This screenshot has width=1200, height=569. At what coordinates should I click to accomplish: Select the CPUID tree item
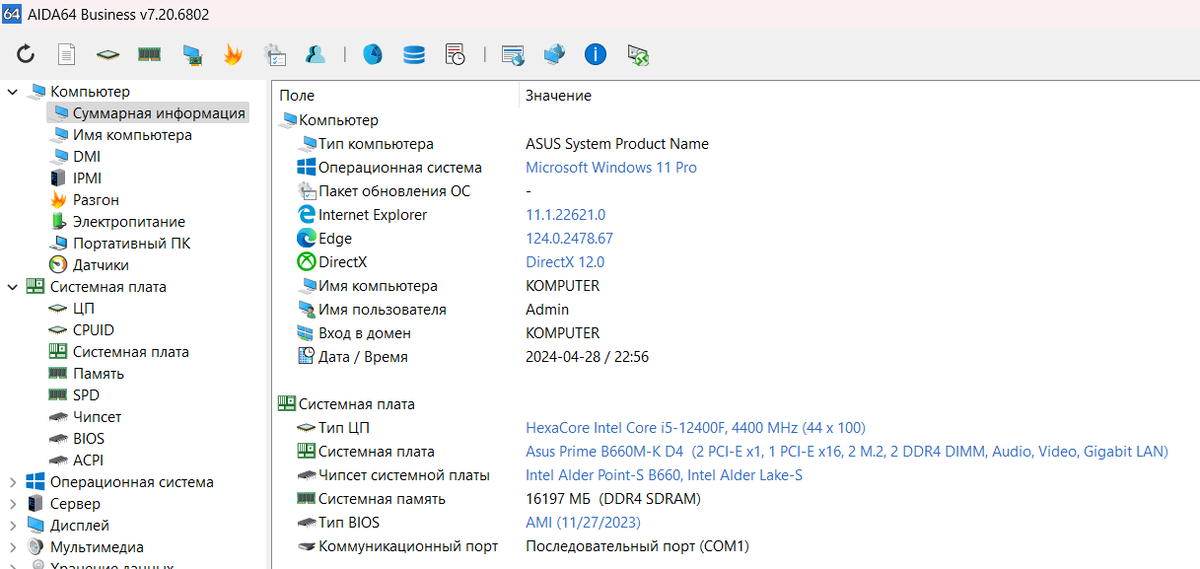pos(93,330)
